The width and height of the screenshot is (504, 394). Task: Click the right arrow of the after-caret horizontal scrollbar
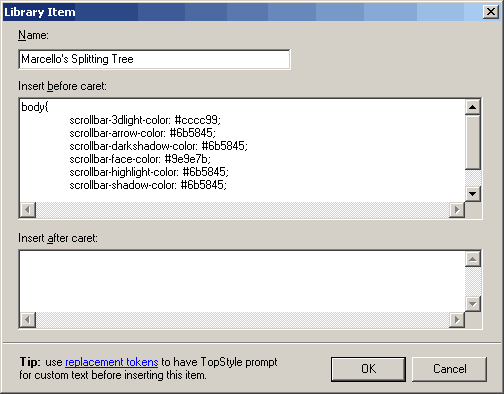457,320
